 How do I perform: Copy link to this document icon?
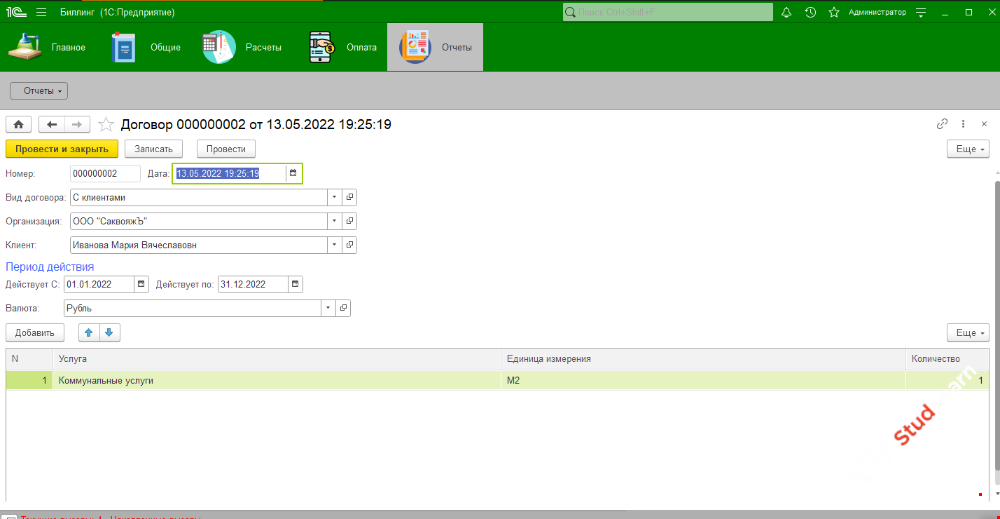(942, 125)
